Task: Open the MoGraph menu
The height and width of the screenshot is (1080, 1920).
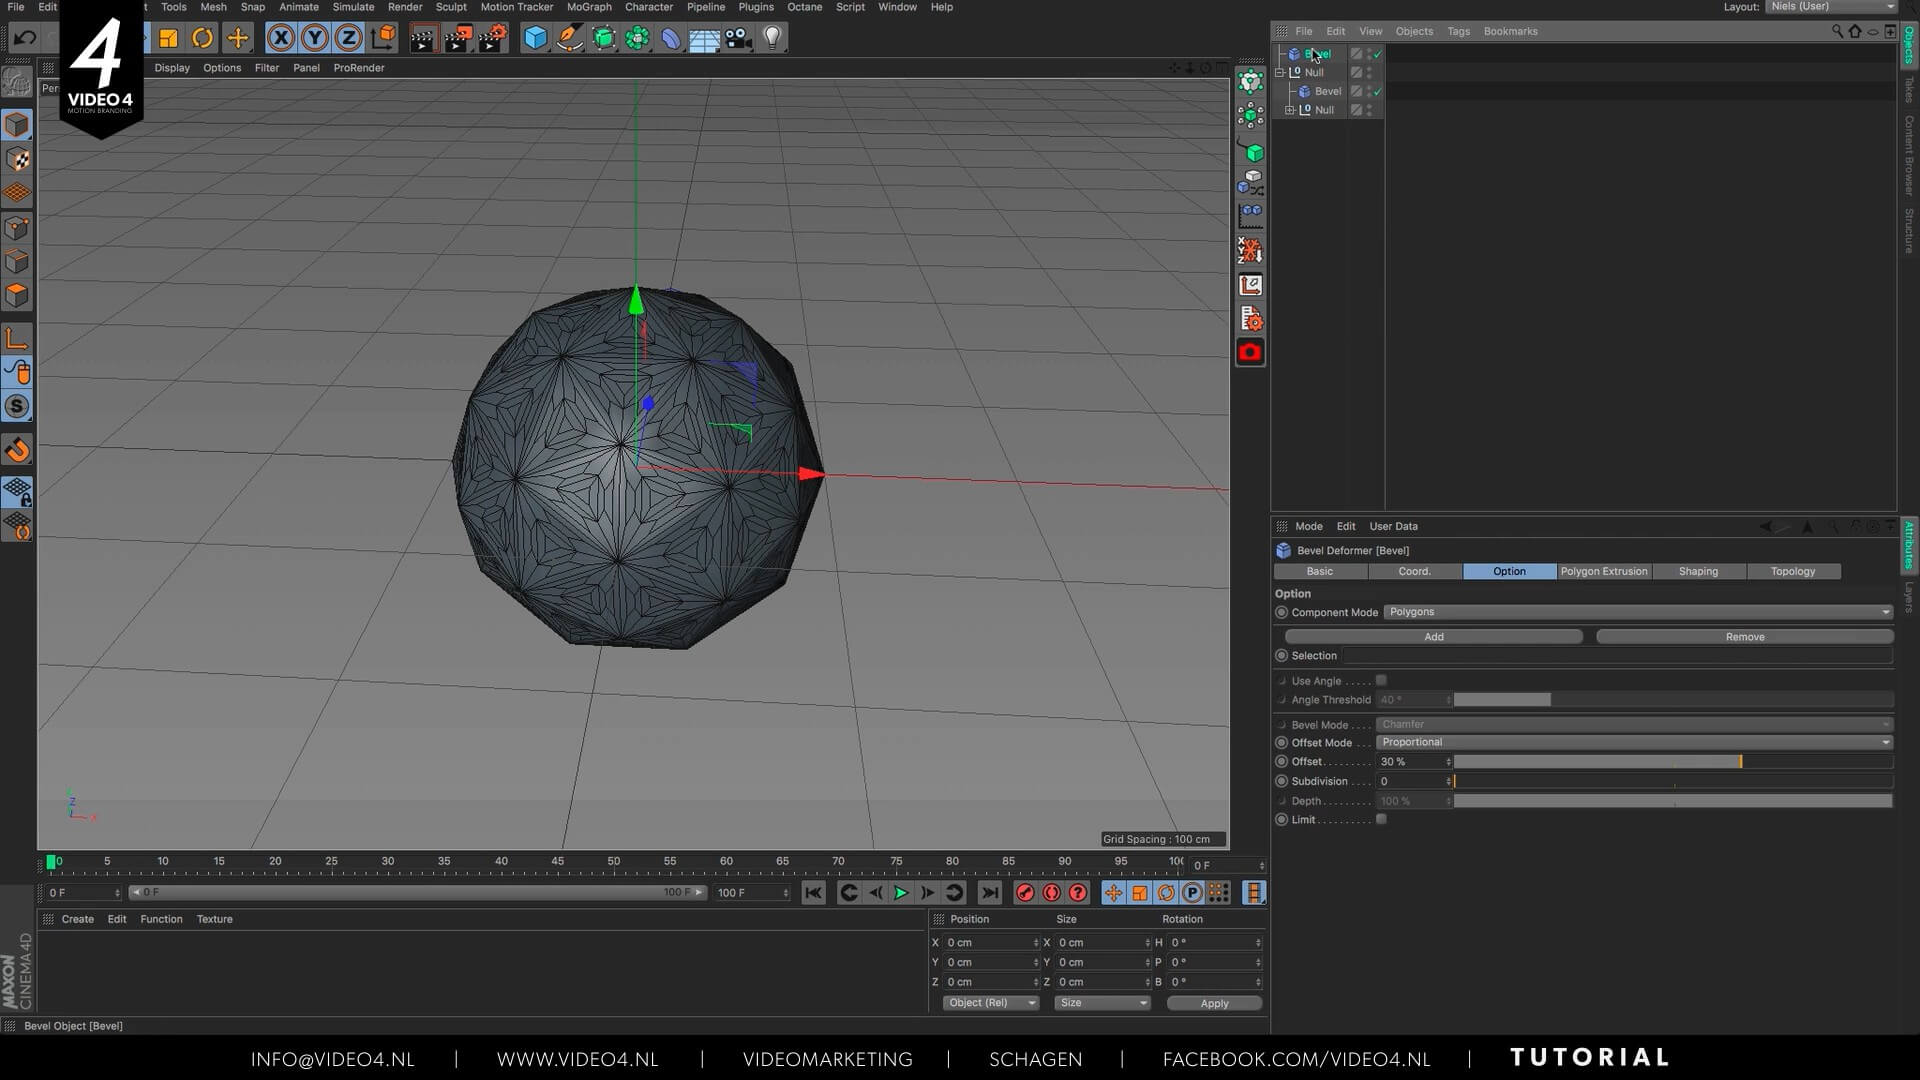Action: (x=588, y=7)
